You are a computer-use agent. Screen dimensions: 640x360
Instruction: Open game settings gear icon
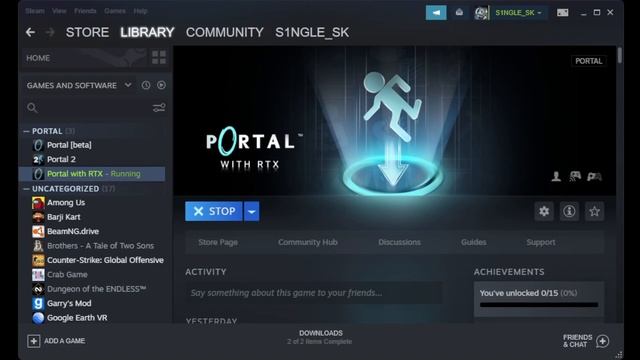[544, 211]
